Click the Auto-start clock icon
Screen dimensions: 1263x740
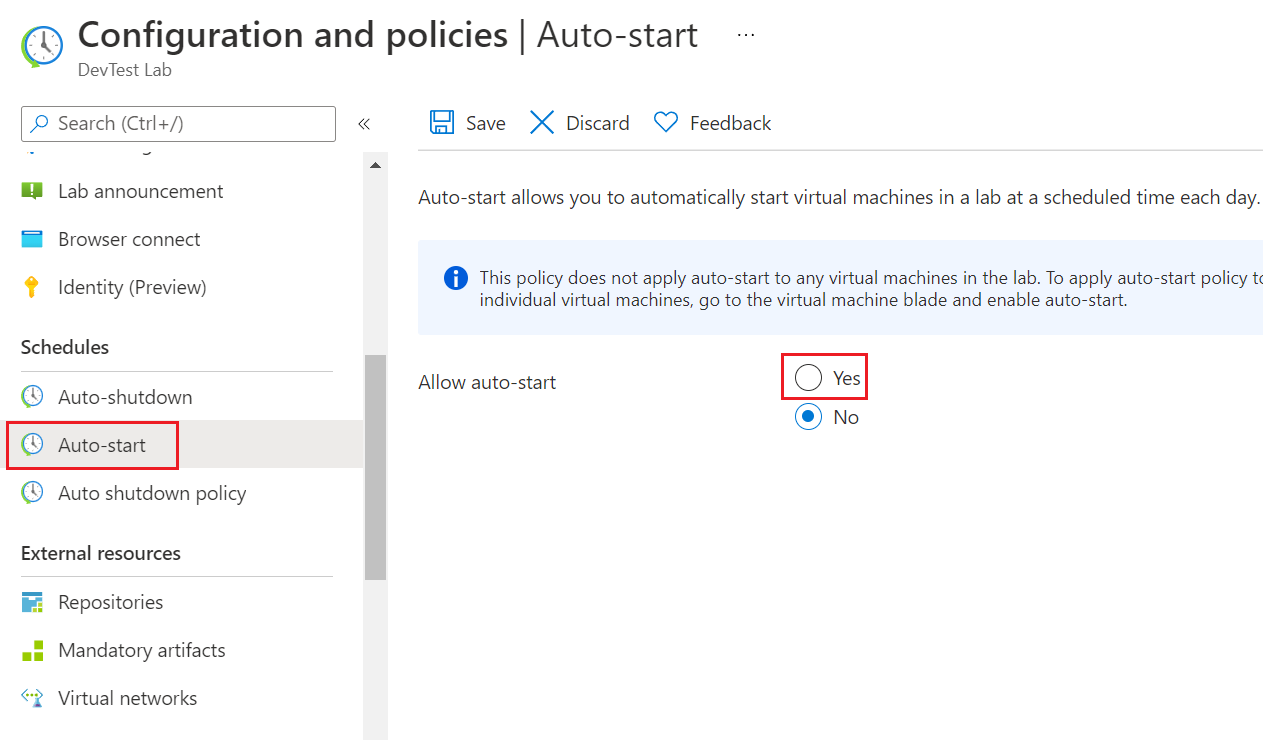coord(32,445)
